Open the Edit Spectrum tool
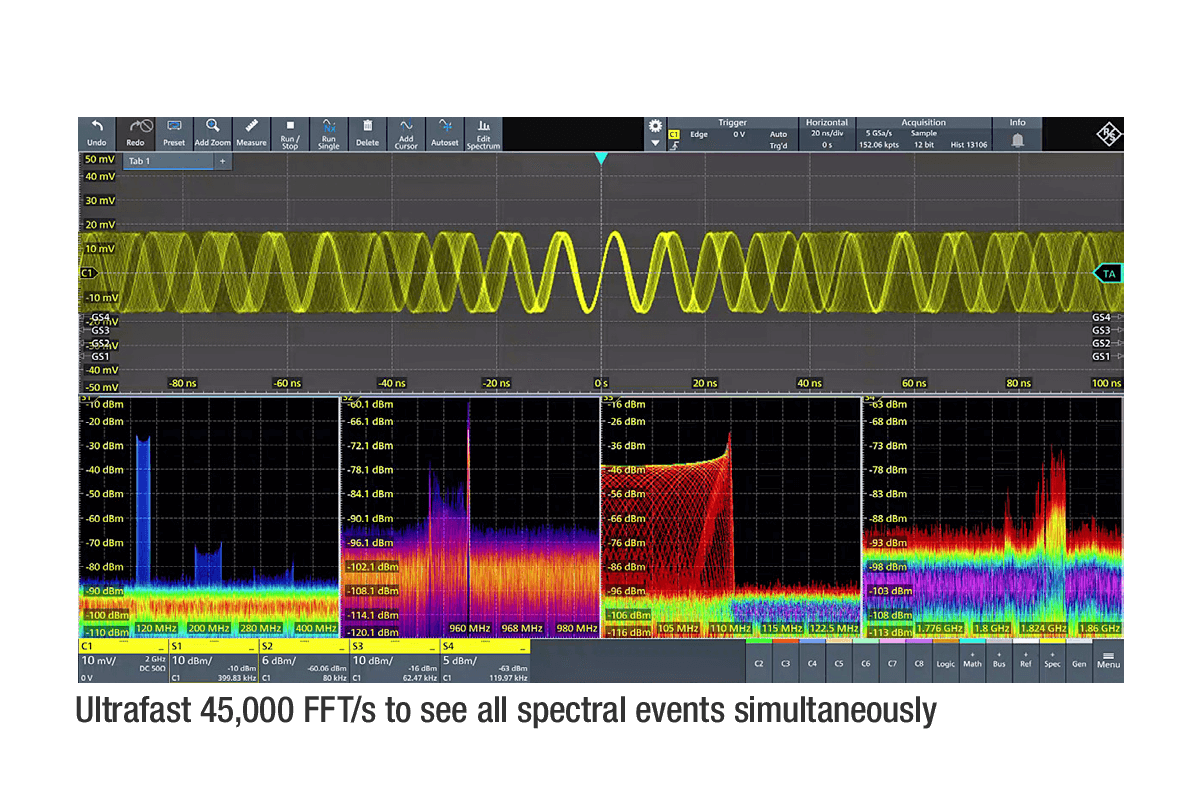This screenshot has width=1200, height=800. pyautogui.click(x=483, y=134)
